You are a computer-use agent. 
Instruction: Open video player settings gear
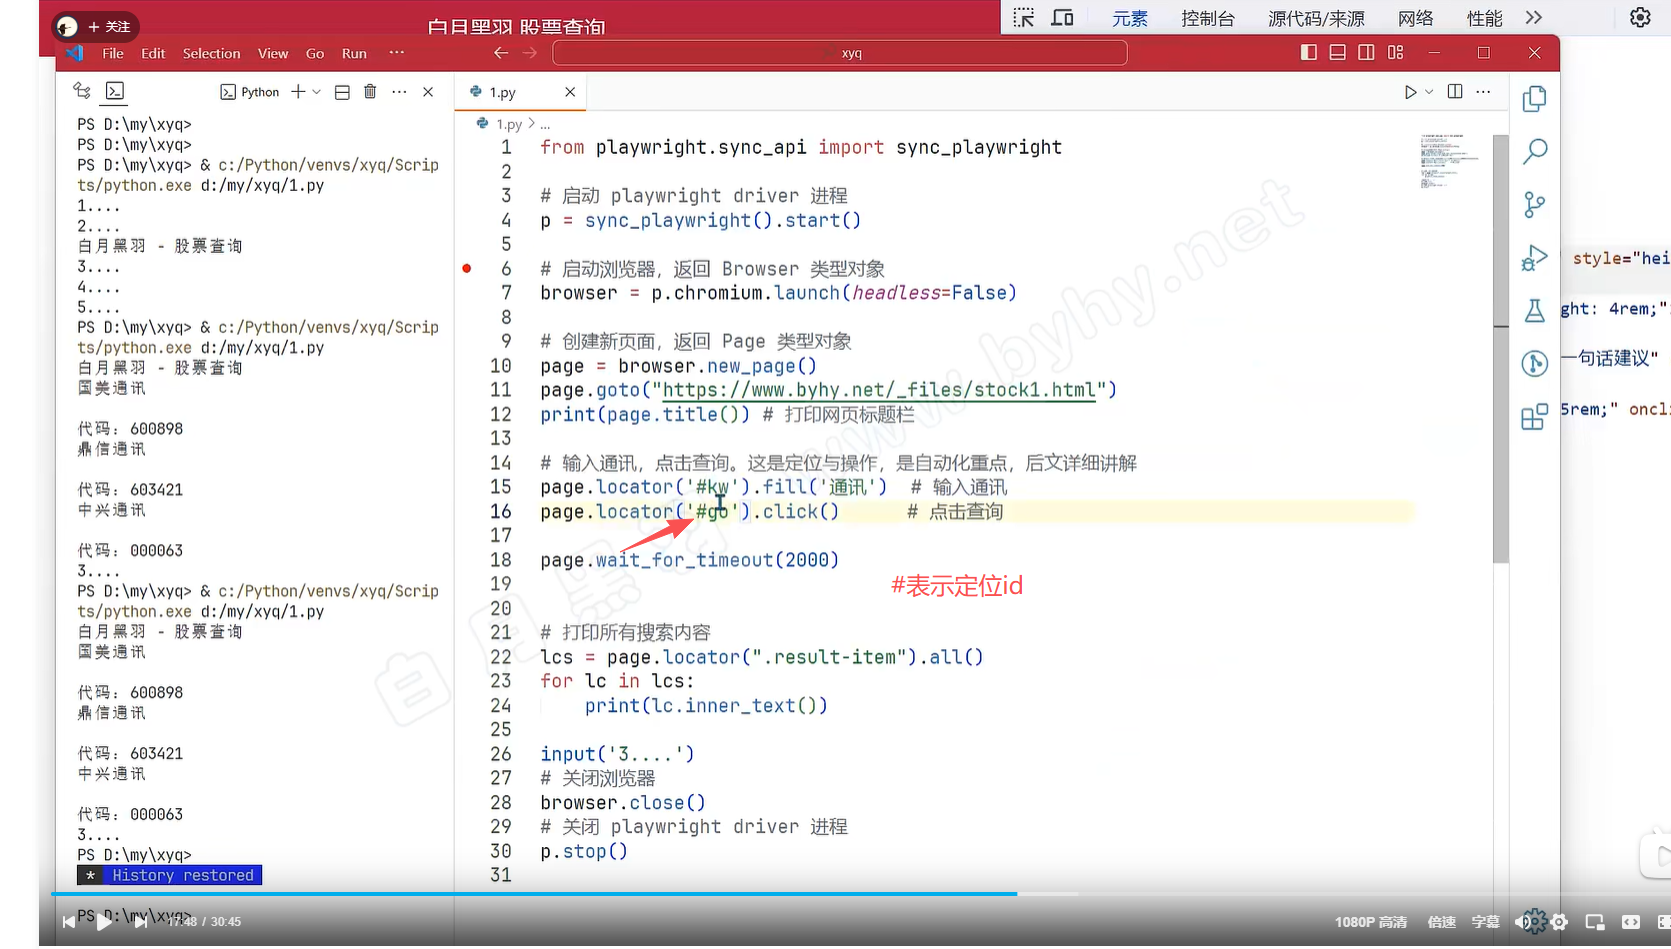pos(1560,922)
